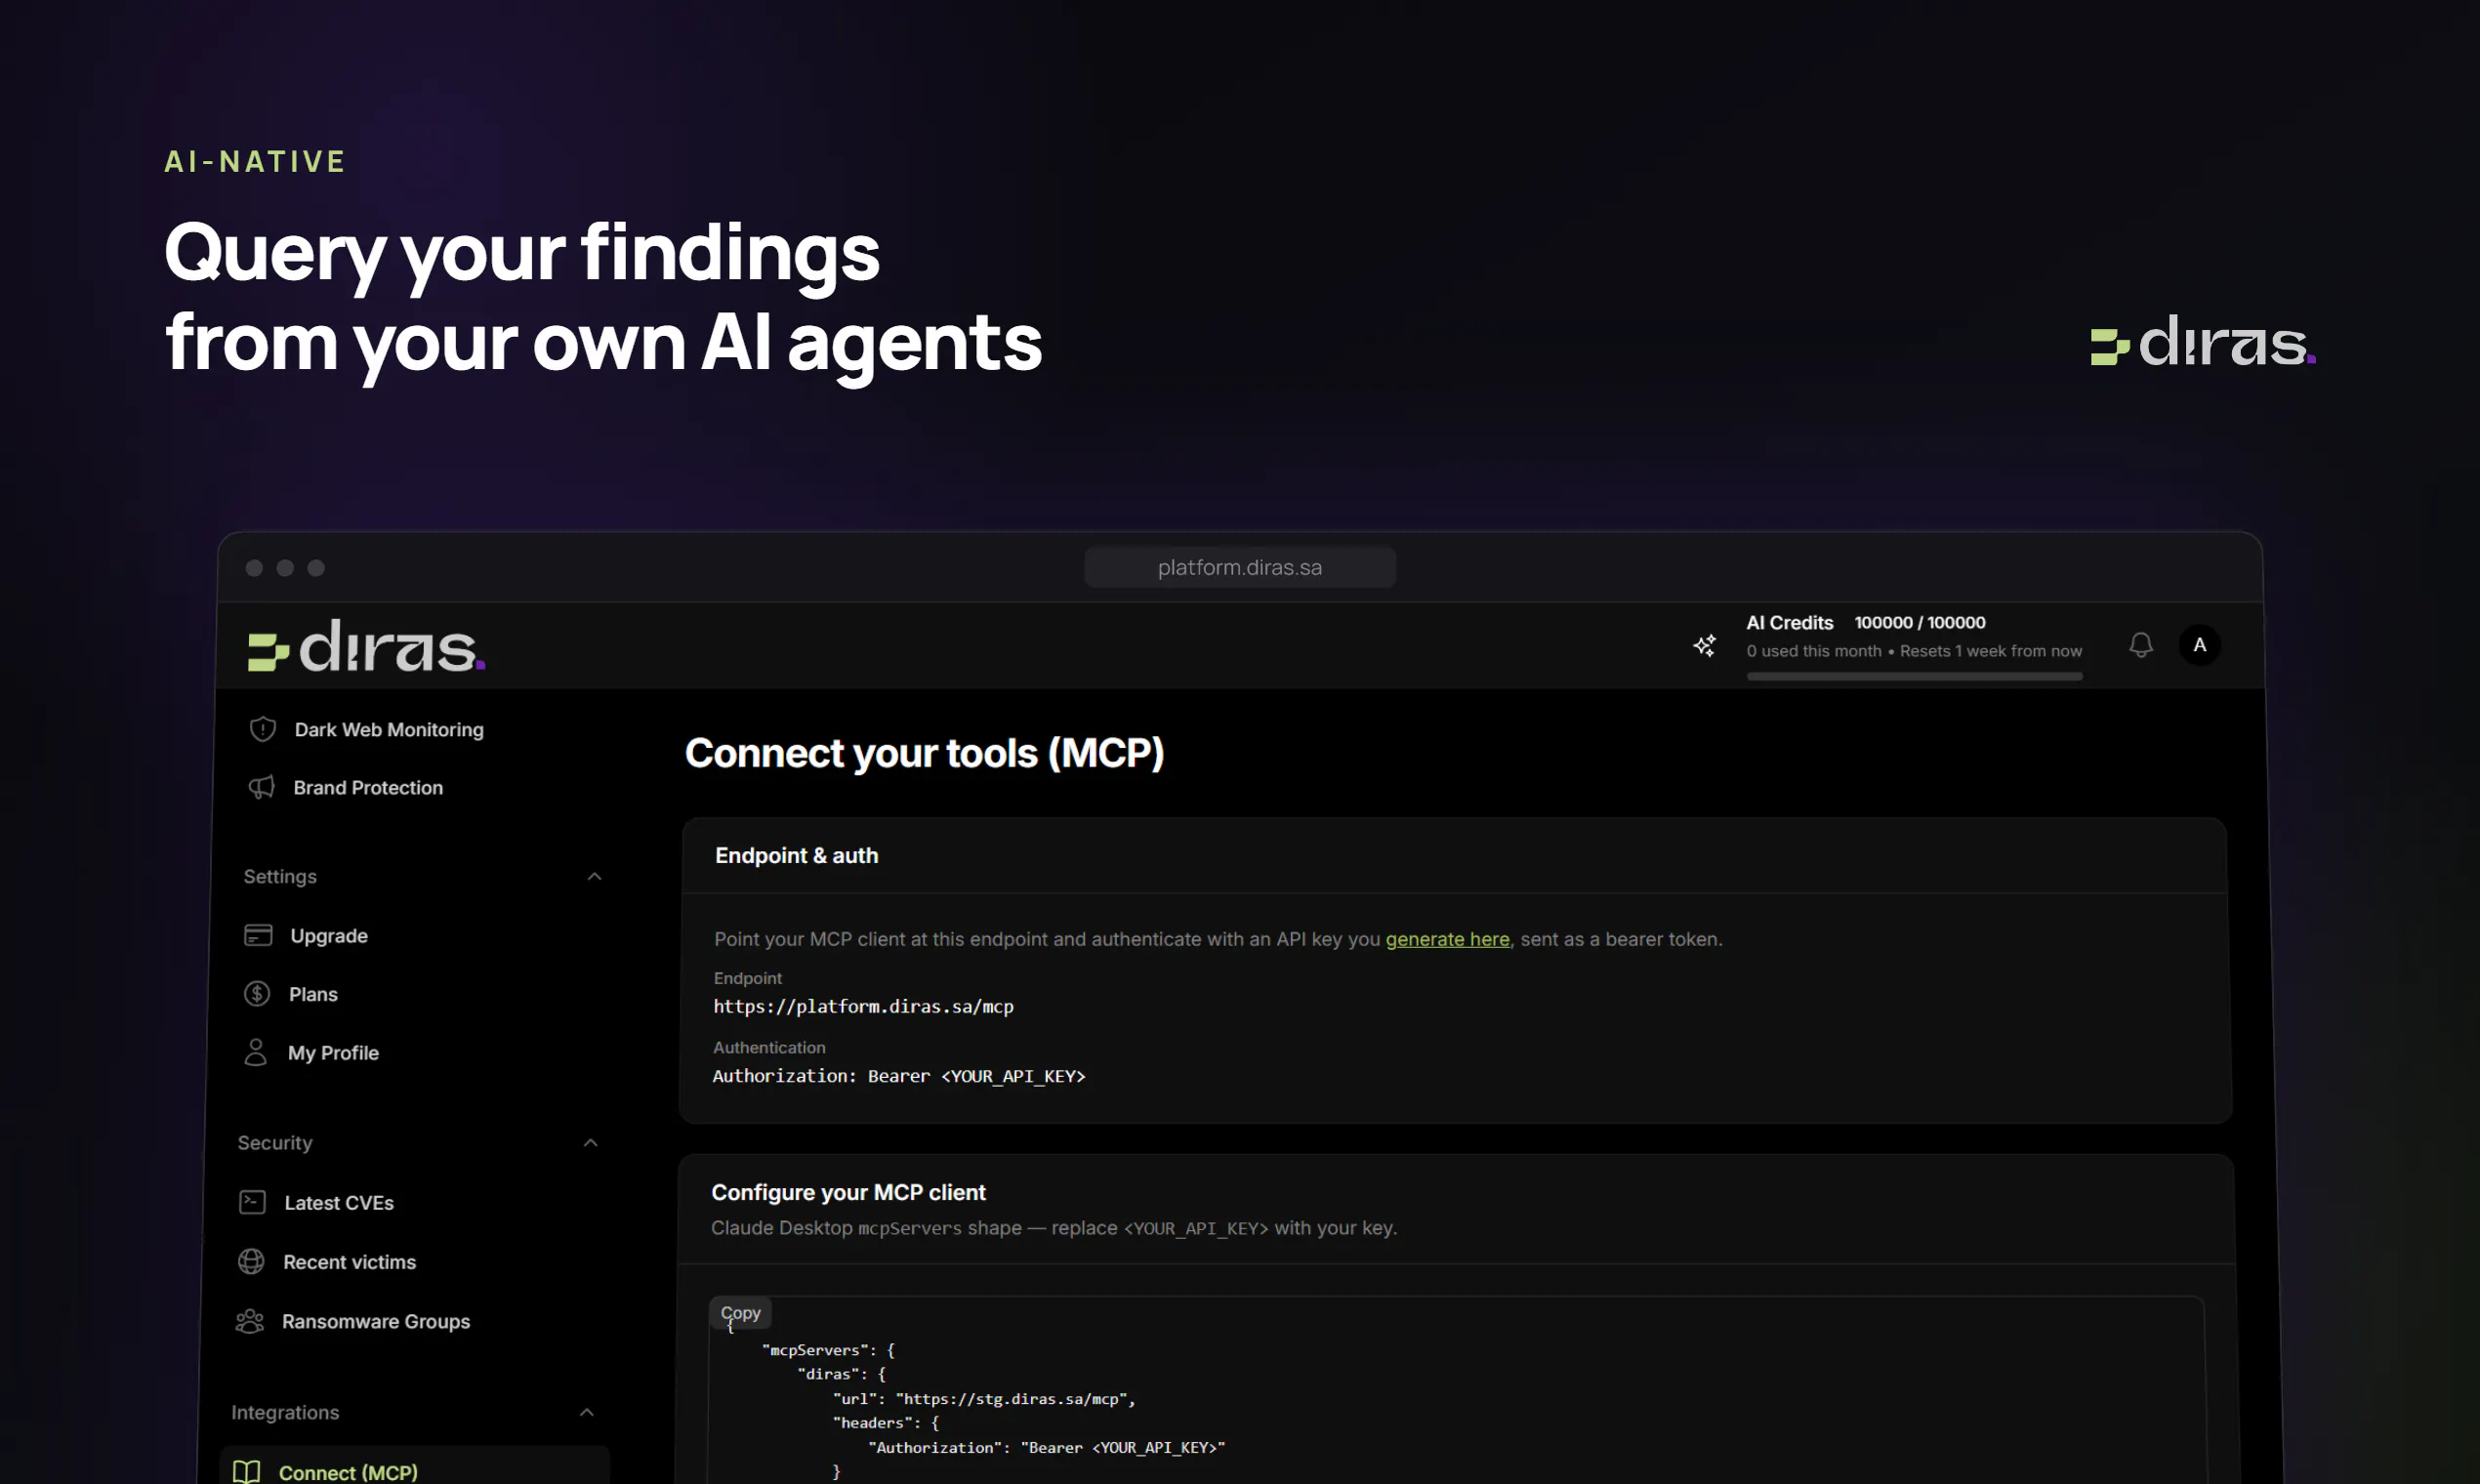Click the "Integrations" section header text
Viewport: 2480px width, 1484px height.
point(285,1413)
